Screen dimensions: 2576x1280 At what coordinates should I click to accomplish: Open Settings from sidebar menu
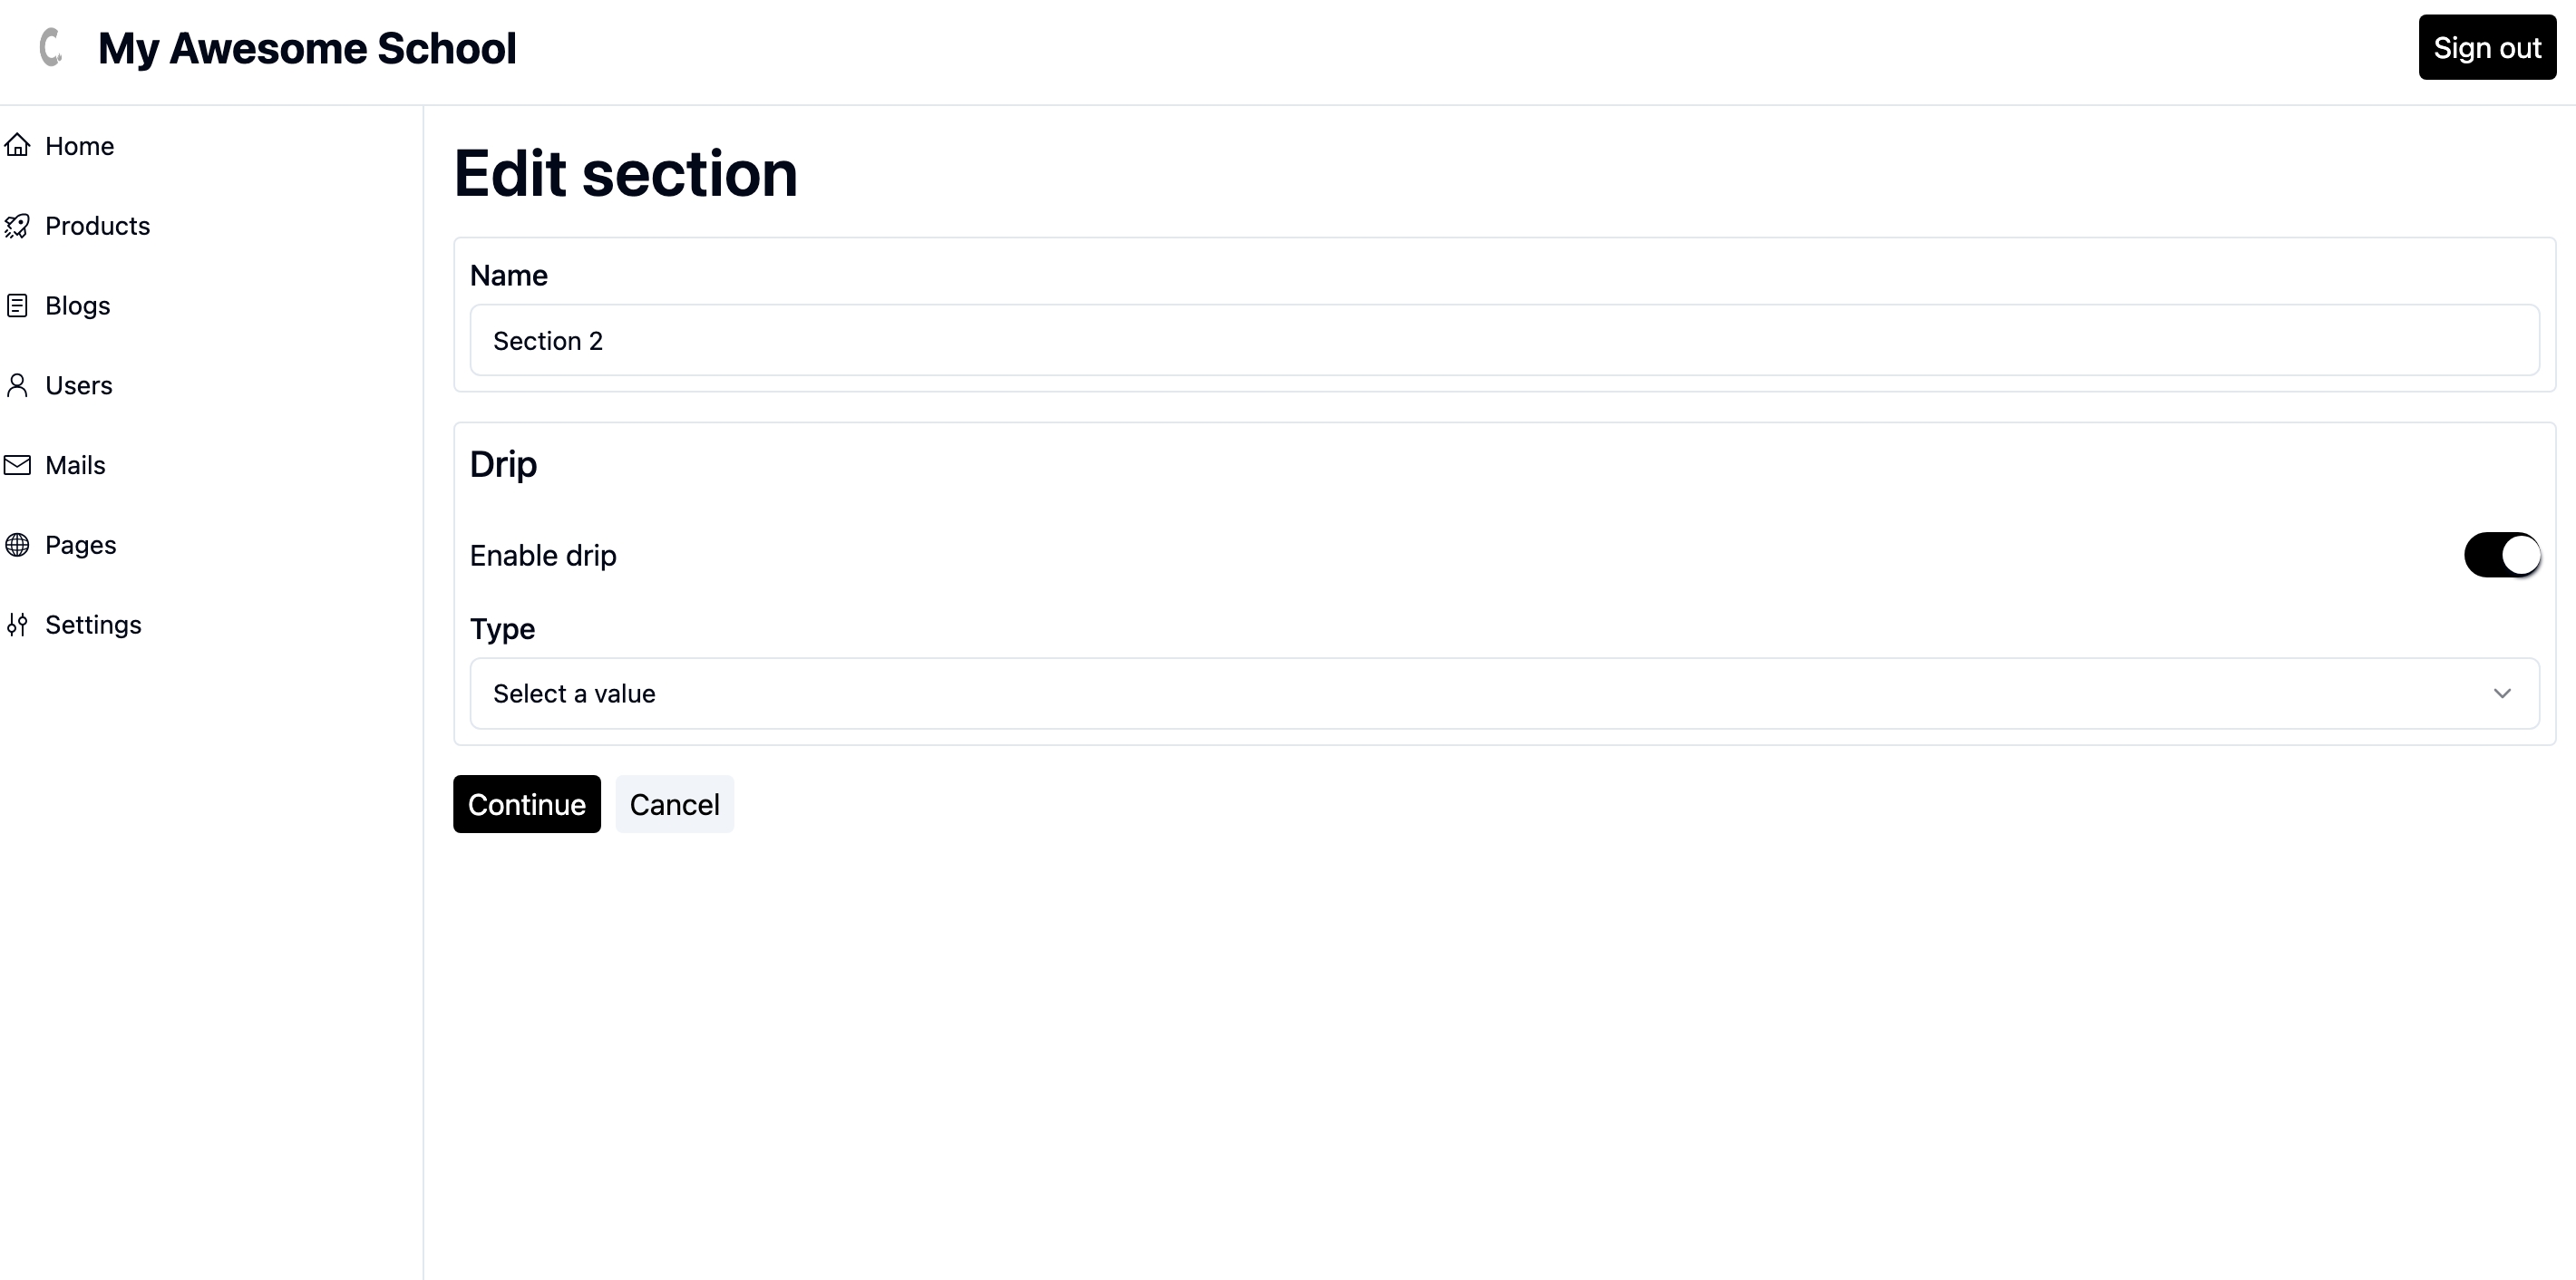click(93, 625)
